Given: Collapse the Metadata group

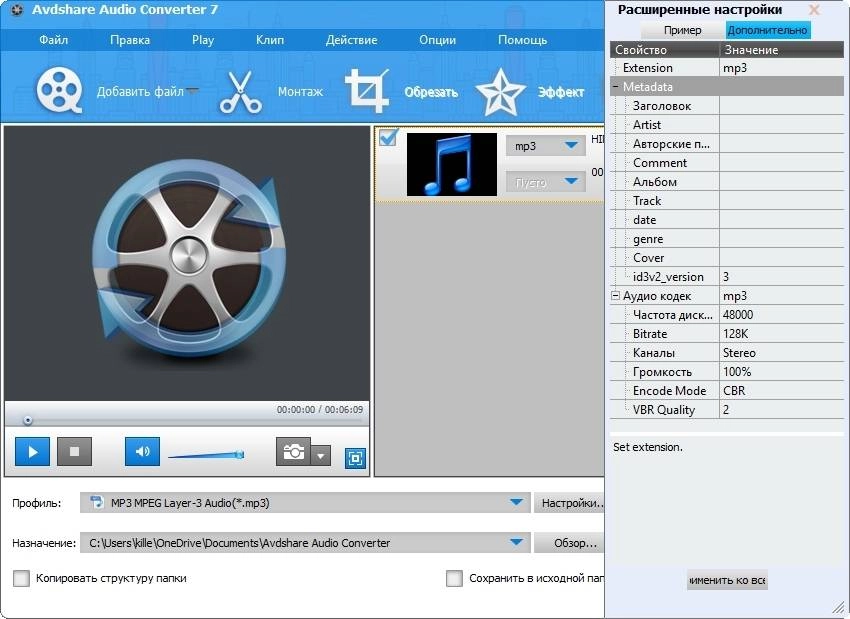Looking at the screenshot, I should [x=615, y=87].
